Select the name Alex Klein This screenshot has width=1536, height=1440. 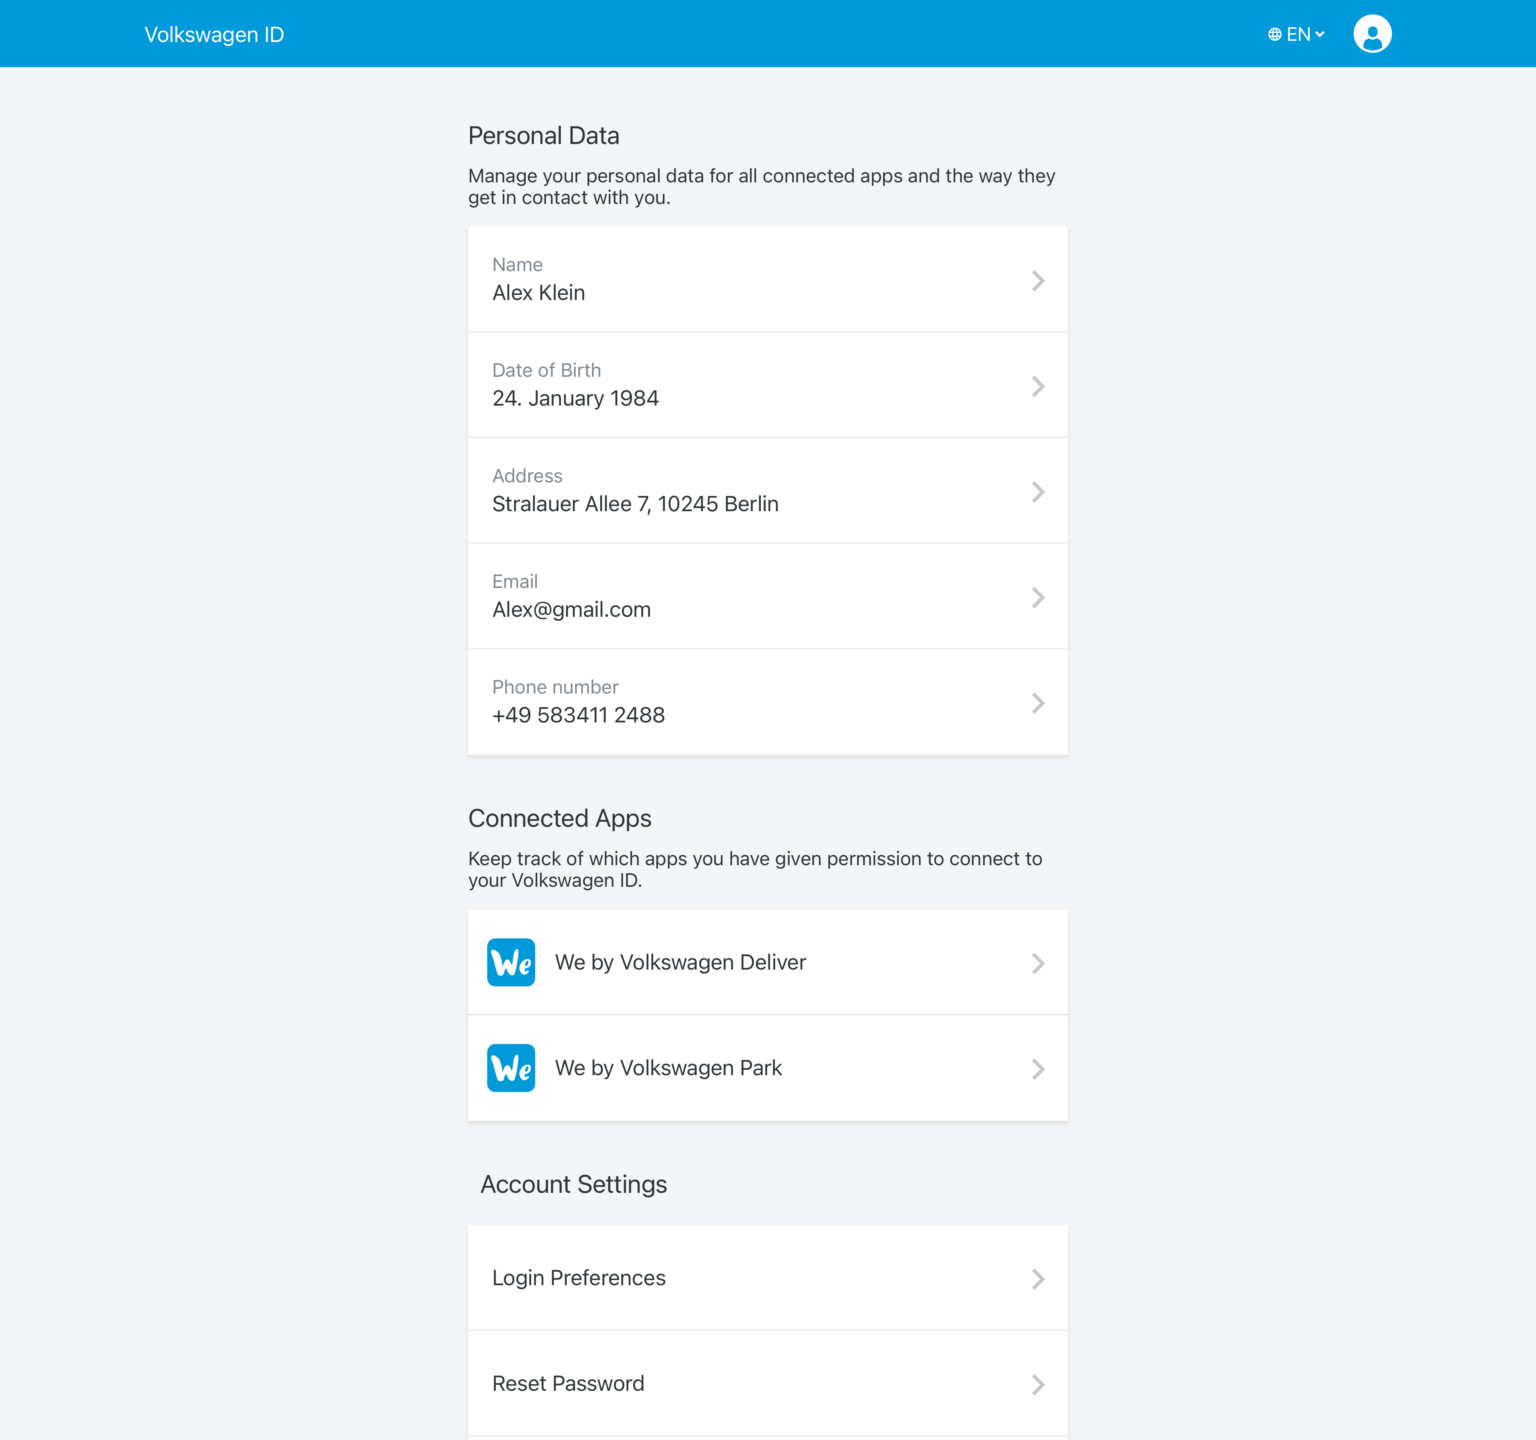pos(539,293)
